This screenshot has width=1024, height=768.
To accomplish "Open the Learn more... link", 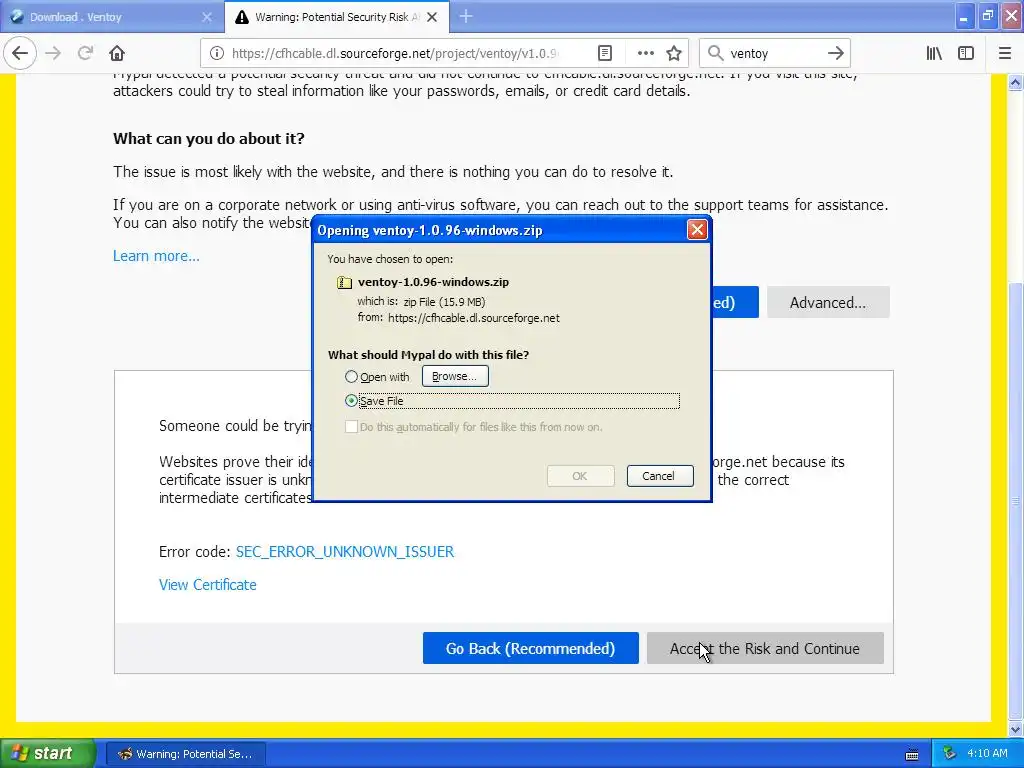I will 156,256.
